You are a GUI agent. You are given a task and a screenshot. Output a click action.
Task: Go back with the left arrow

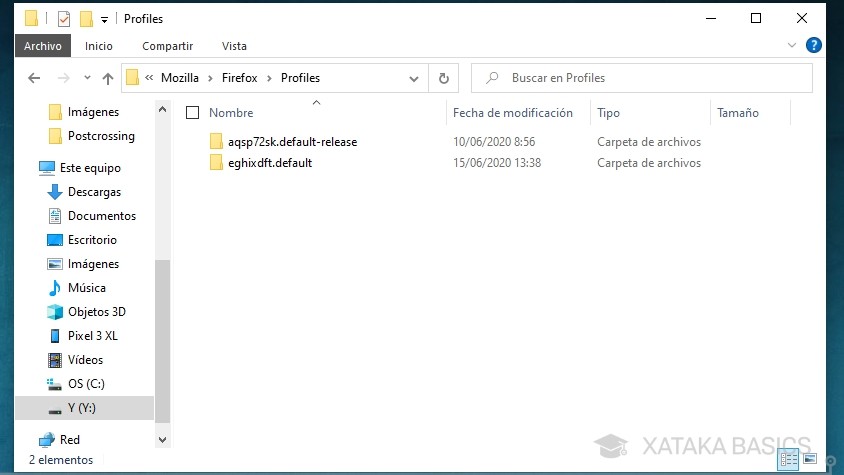34,78
